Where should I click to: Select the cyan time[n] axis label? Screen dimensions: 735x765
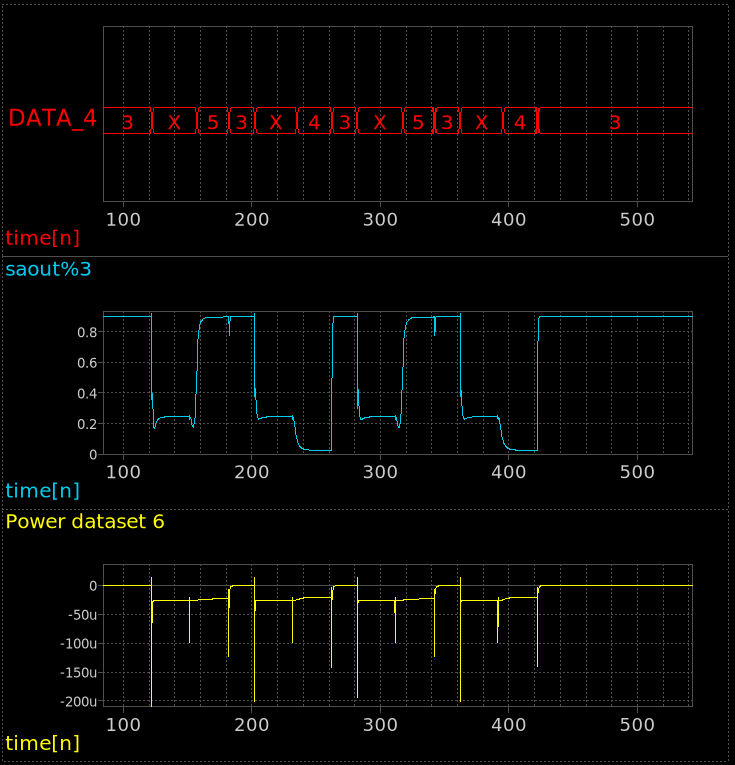coord(42,490)
